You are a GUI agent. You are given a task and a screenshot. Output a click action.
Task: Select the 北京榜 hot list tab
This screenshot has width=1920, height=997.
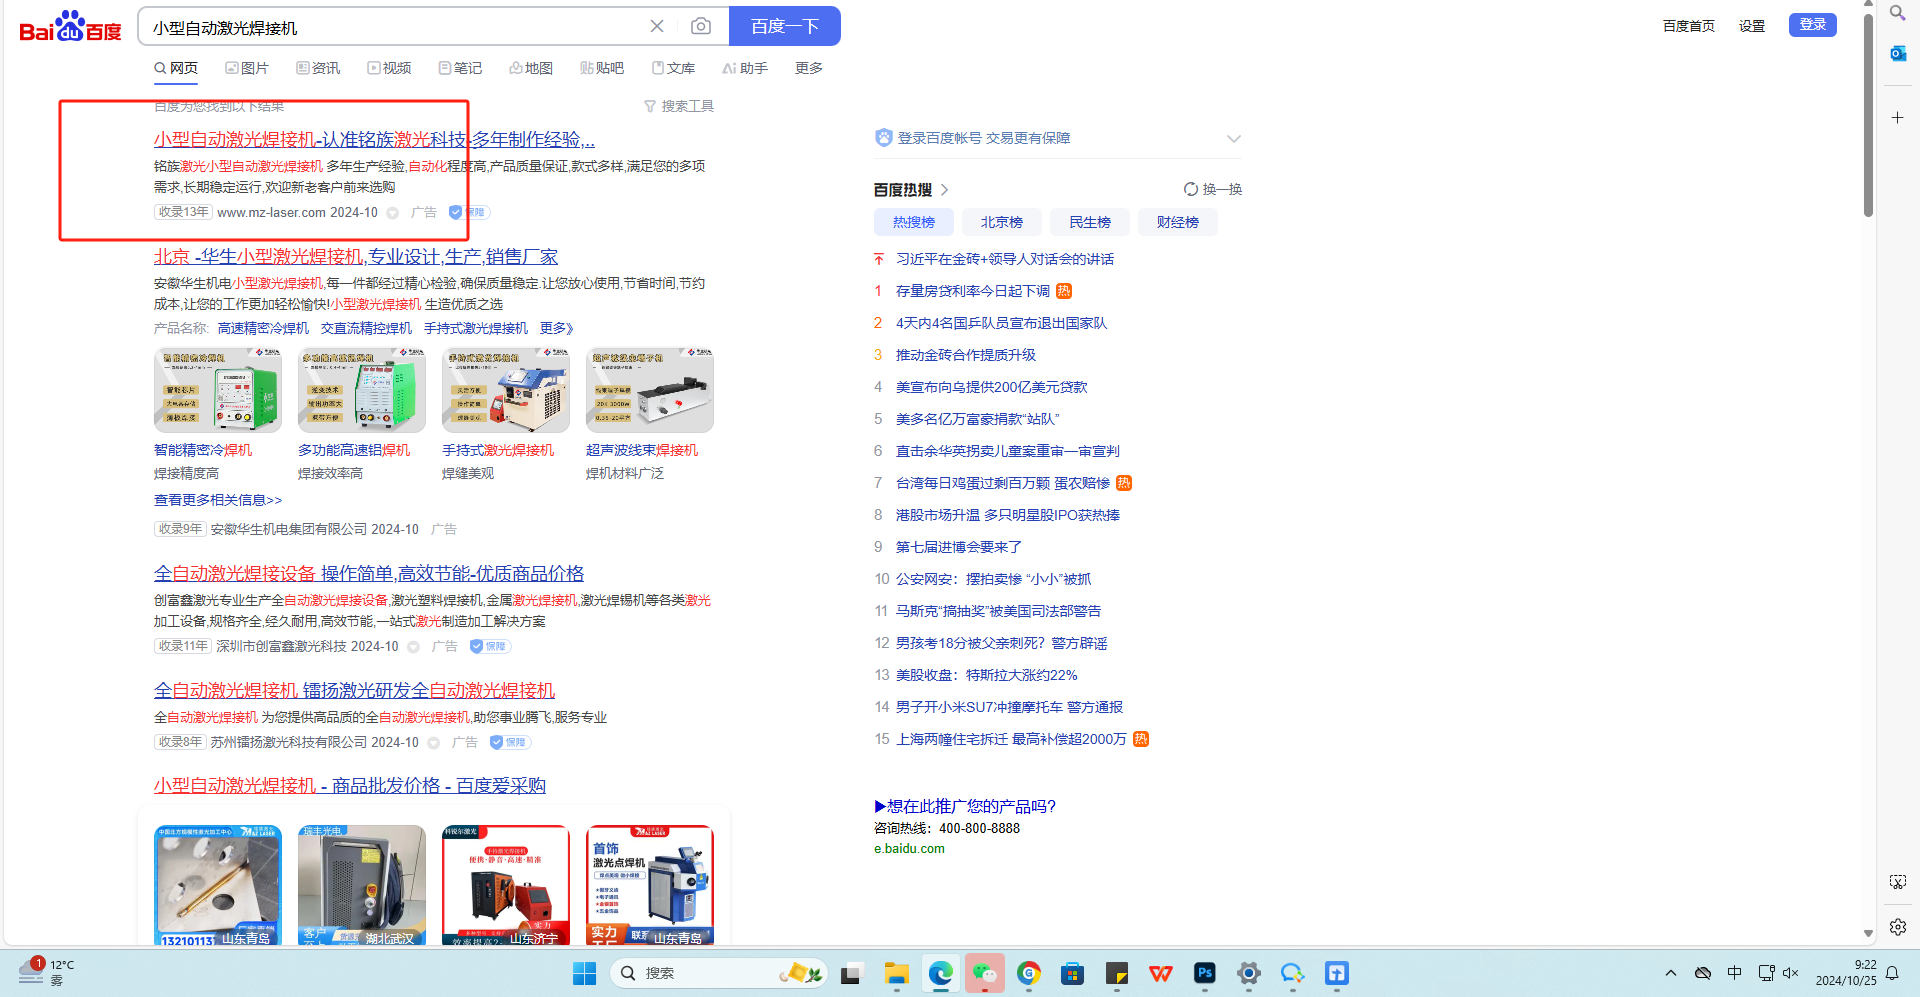coord(1001,222)
